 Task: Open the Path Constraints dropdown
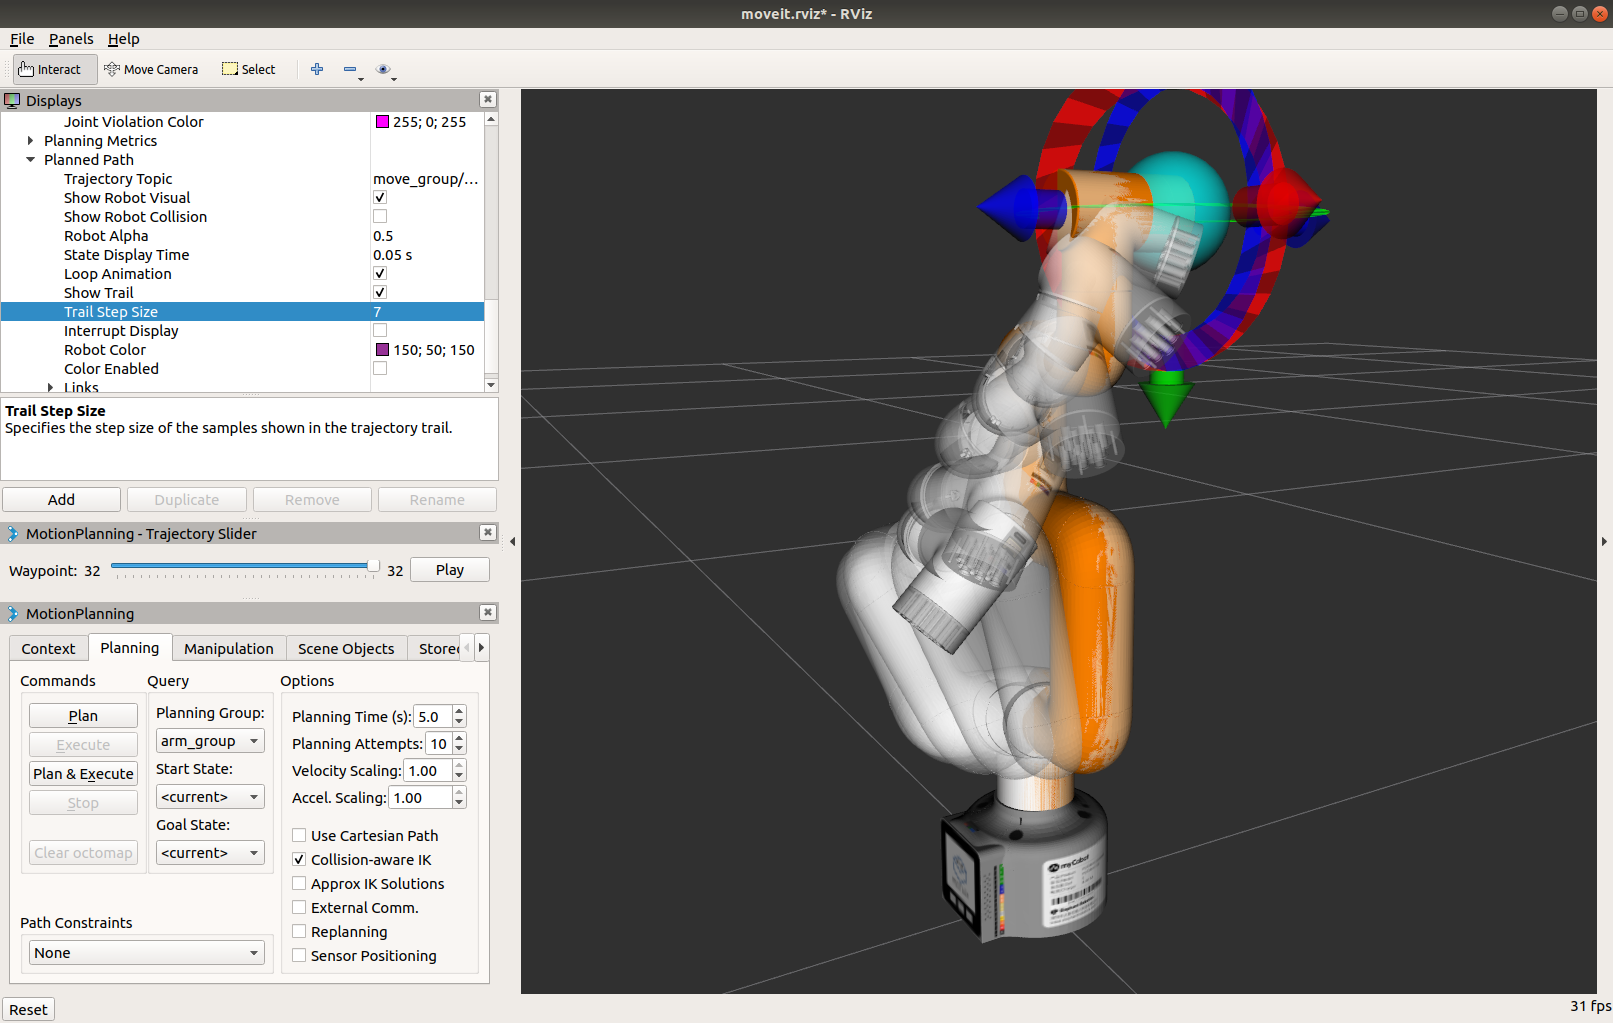[x=146, y=953]
